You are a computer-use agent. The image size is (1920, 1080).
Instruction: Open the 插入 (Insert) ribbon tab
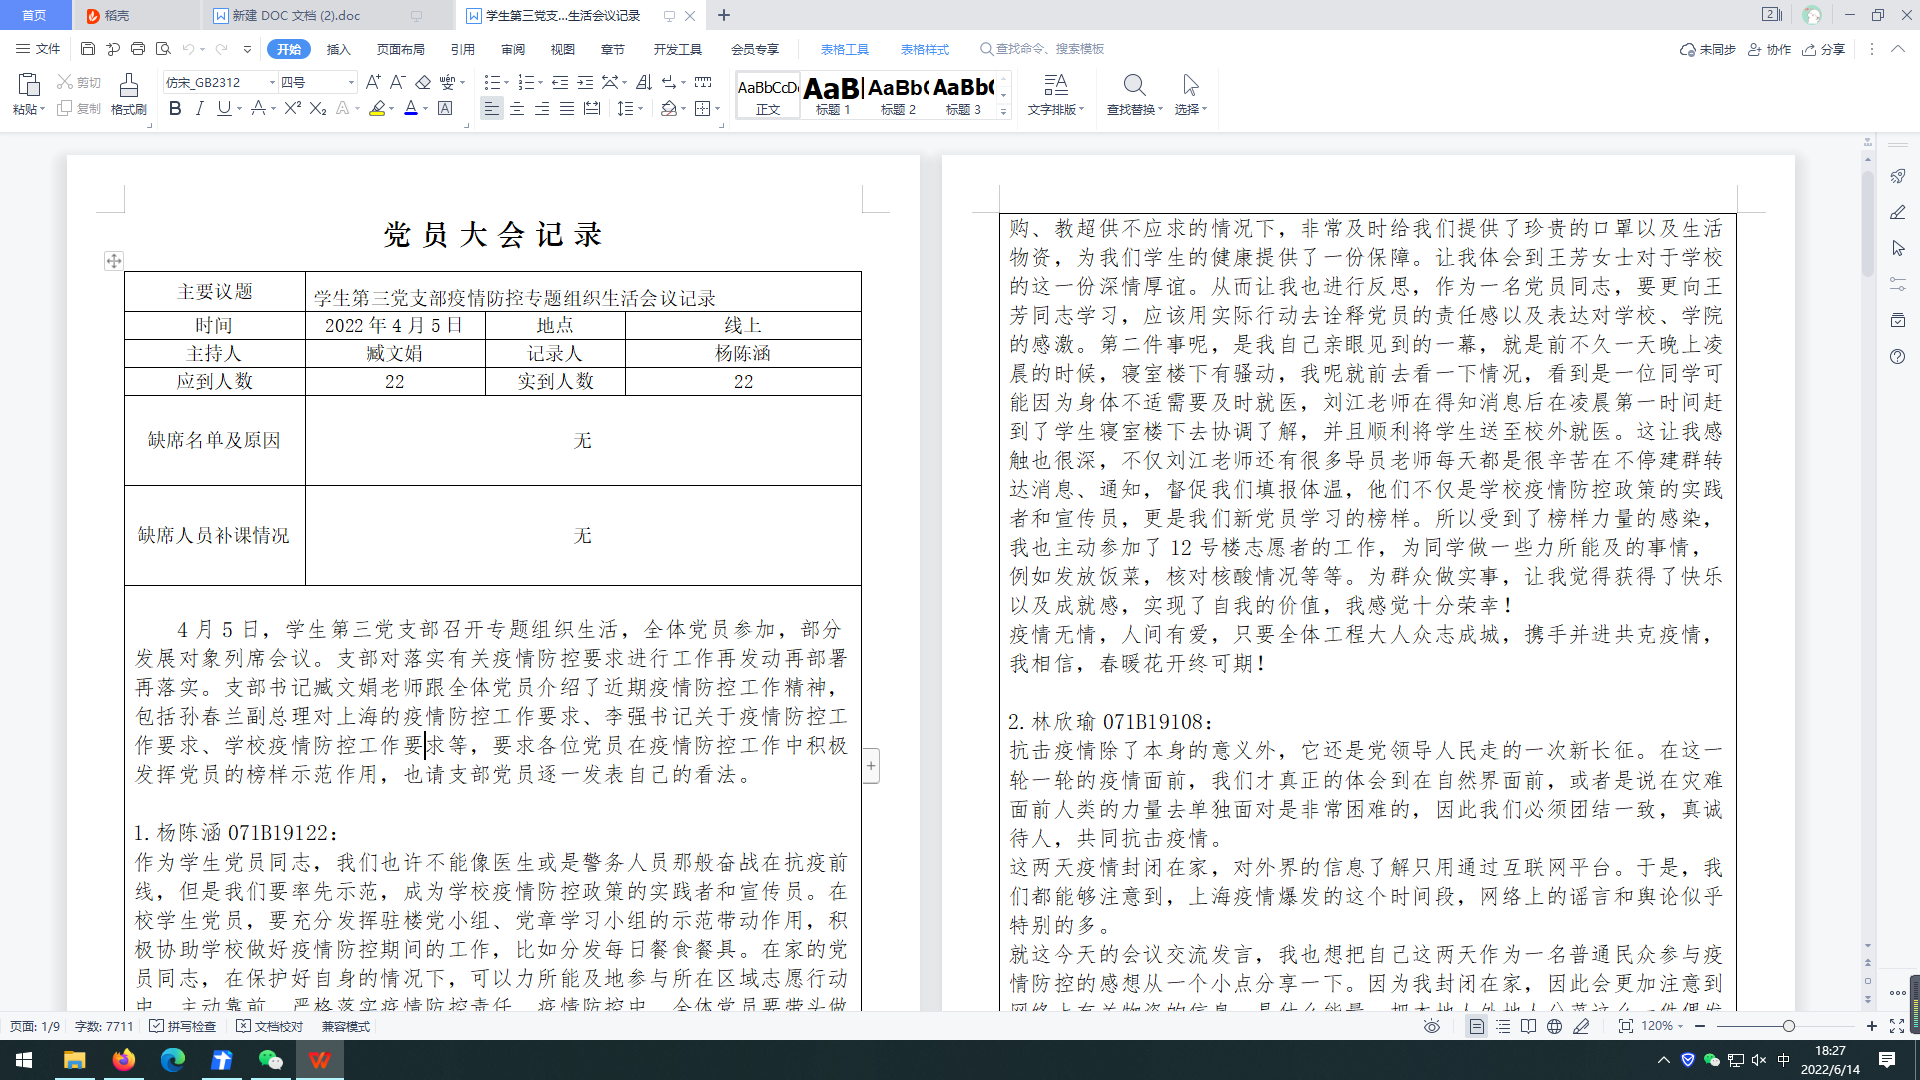coord(339,49)
